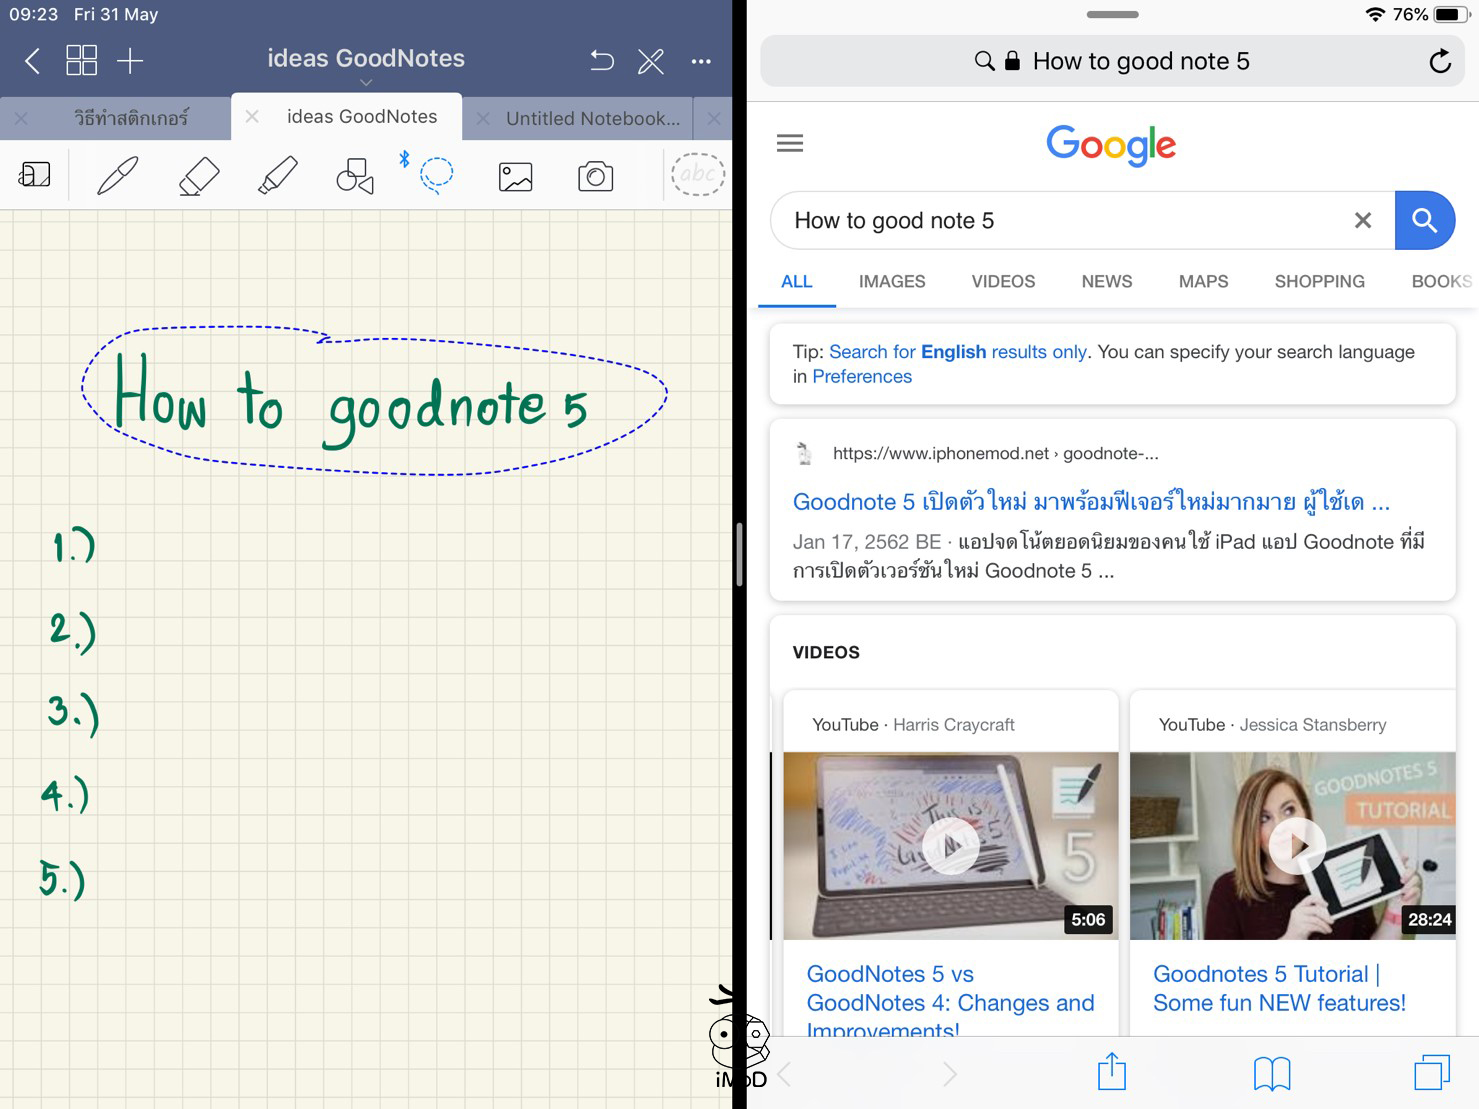
Task: Tap the Camera tool icon
Action: (595, 177)
